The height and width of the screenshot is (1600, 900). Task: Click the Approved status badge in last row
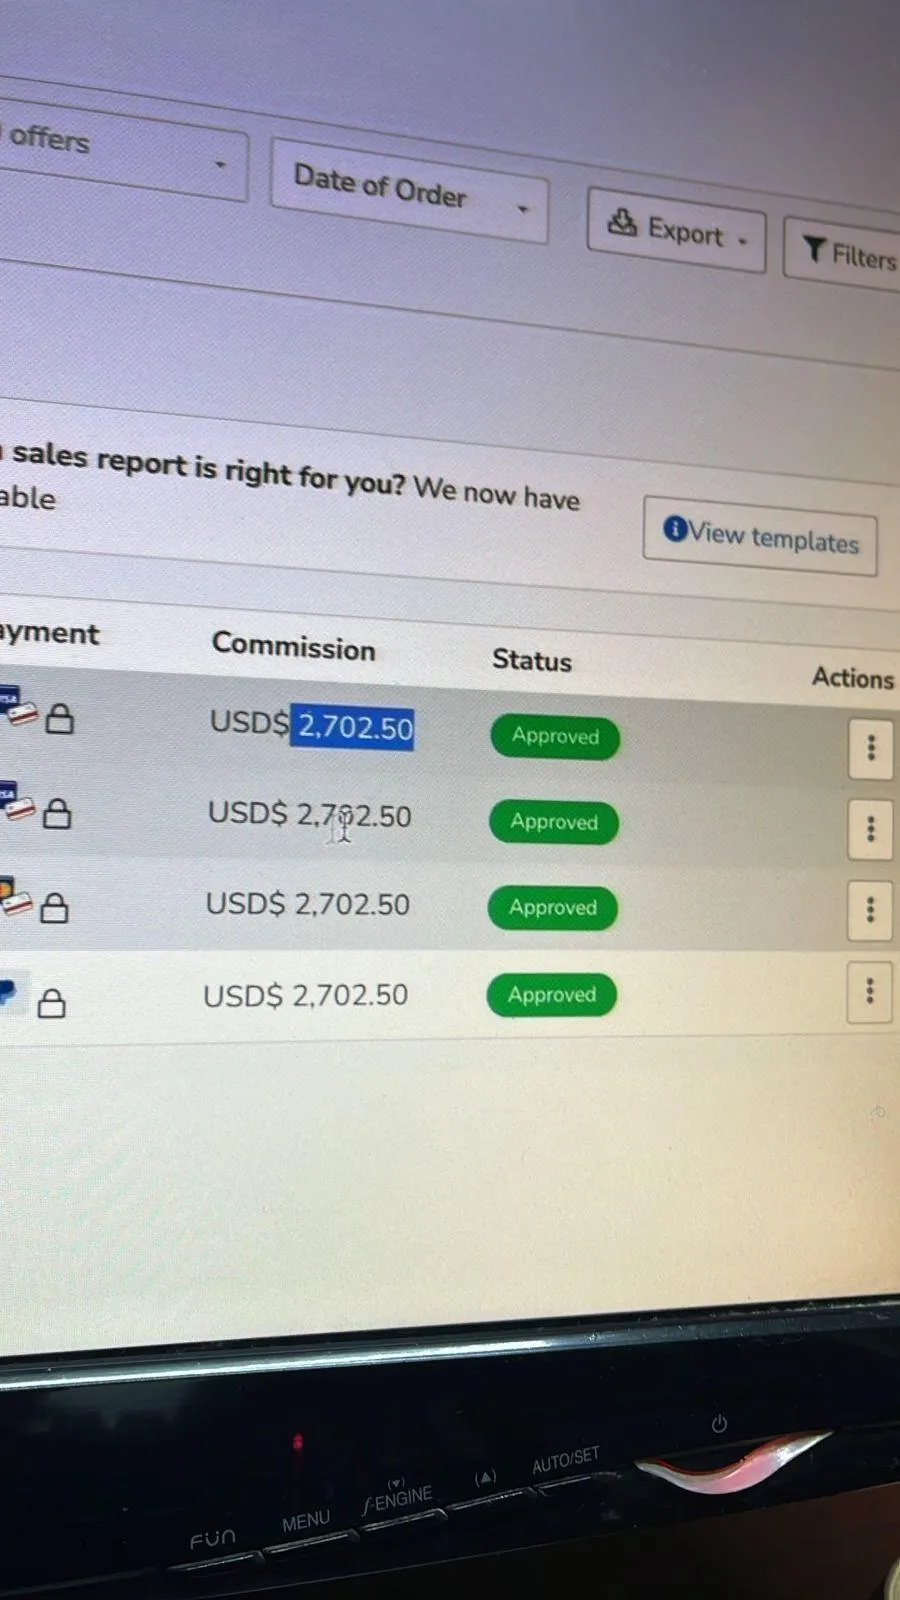point(551,995)
